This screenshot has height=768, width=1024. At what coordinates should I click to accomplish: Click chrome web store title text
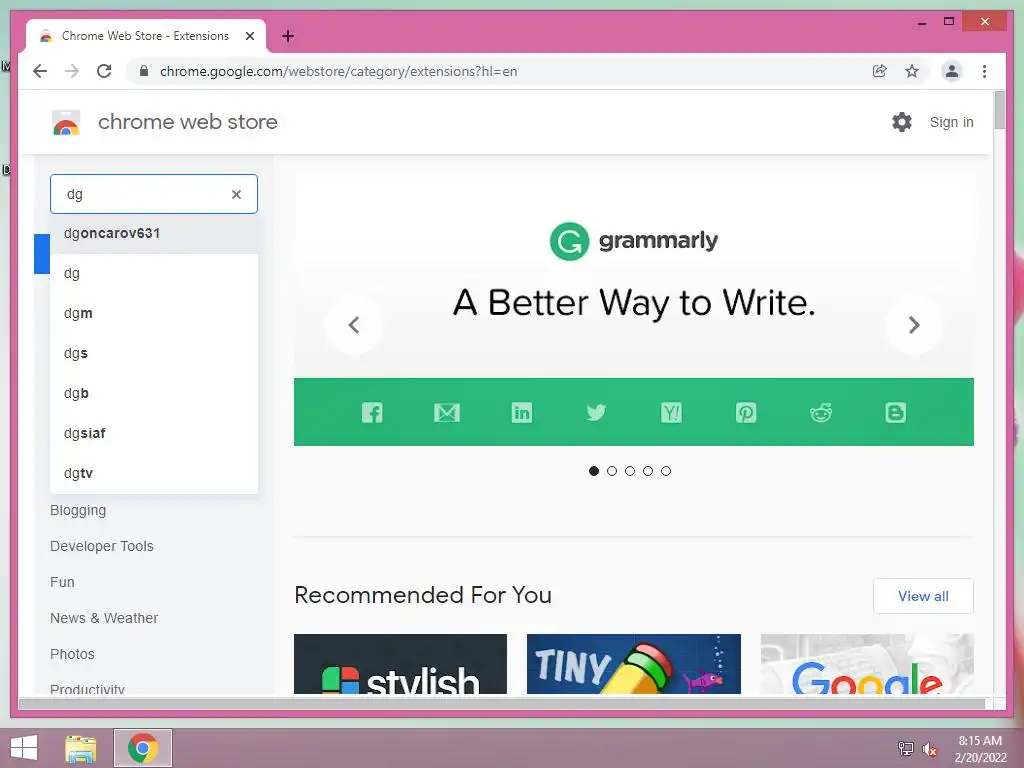(x=187, y=122)
